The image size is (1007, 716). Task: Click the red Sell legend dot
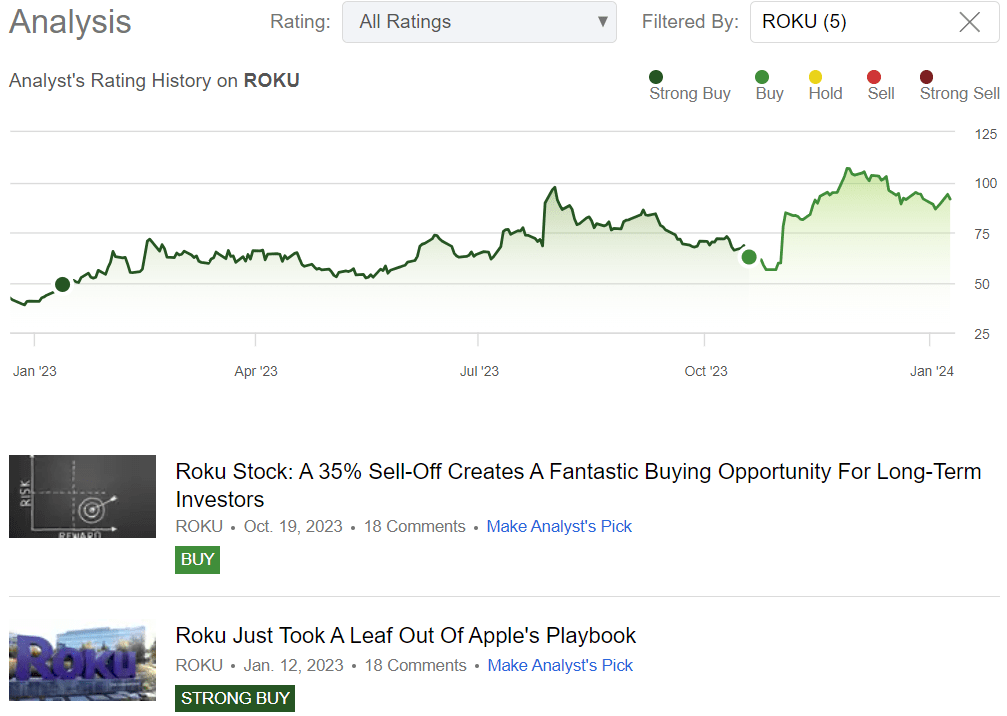(874, 77)
